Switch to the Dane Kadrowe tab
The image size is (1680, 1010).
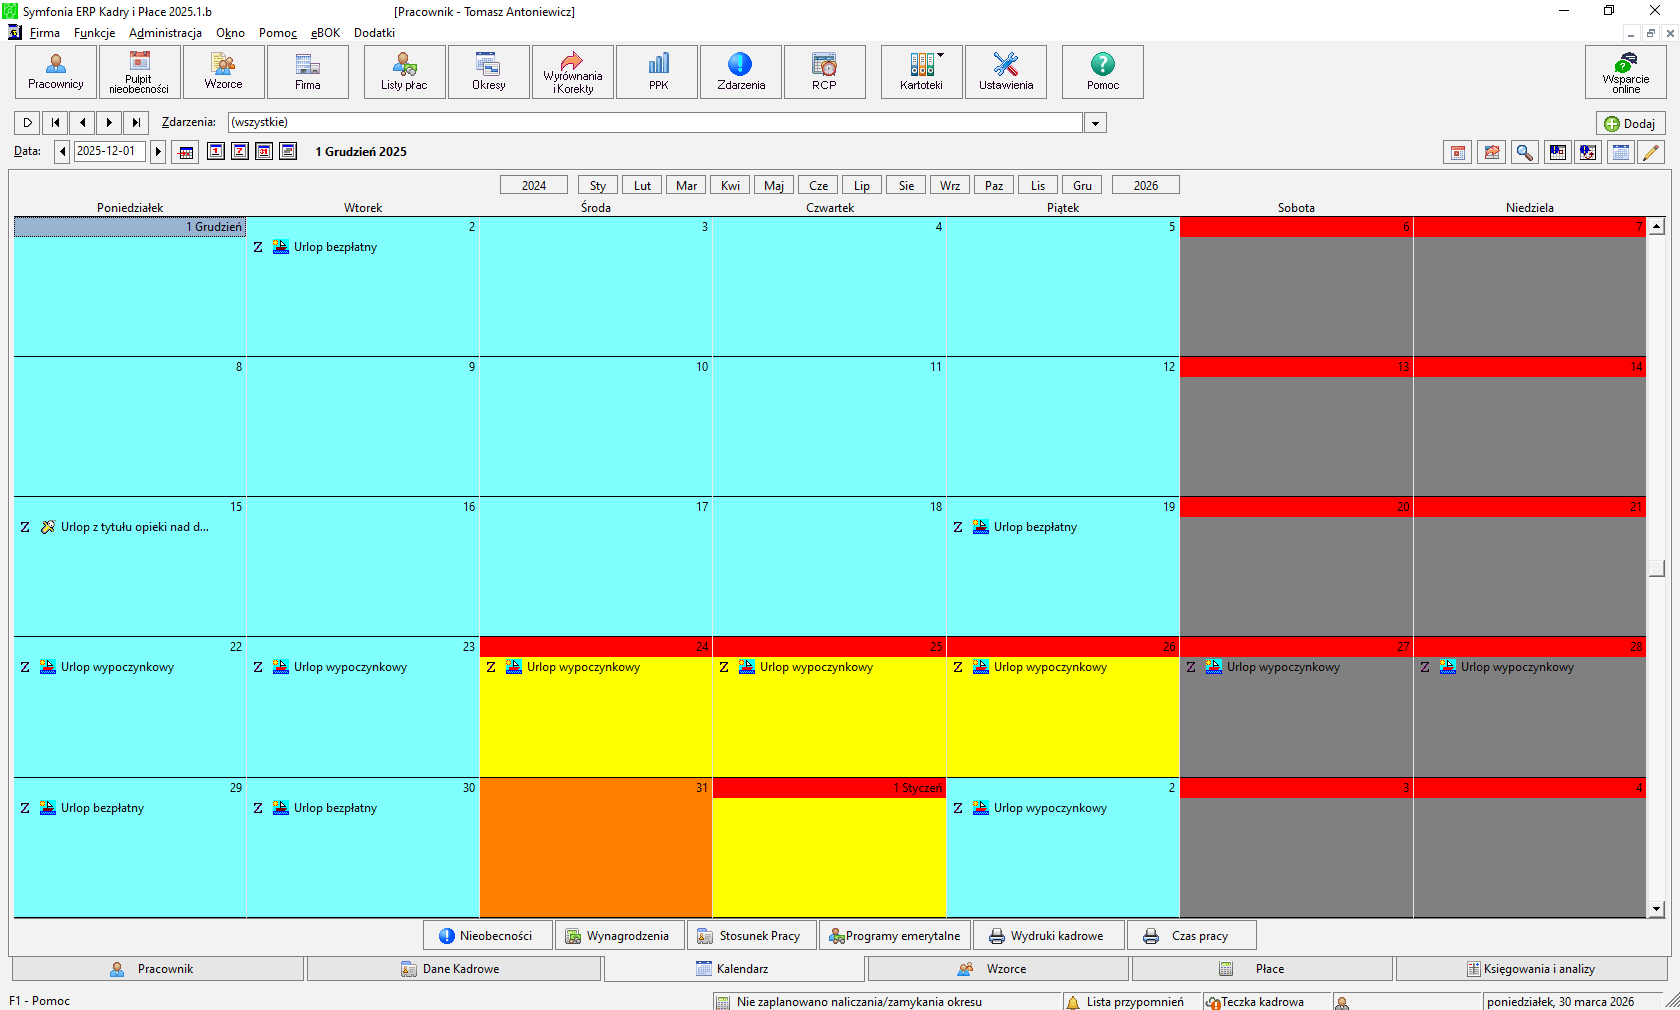(454, 968)
